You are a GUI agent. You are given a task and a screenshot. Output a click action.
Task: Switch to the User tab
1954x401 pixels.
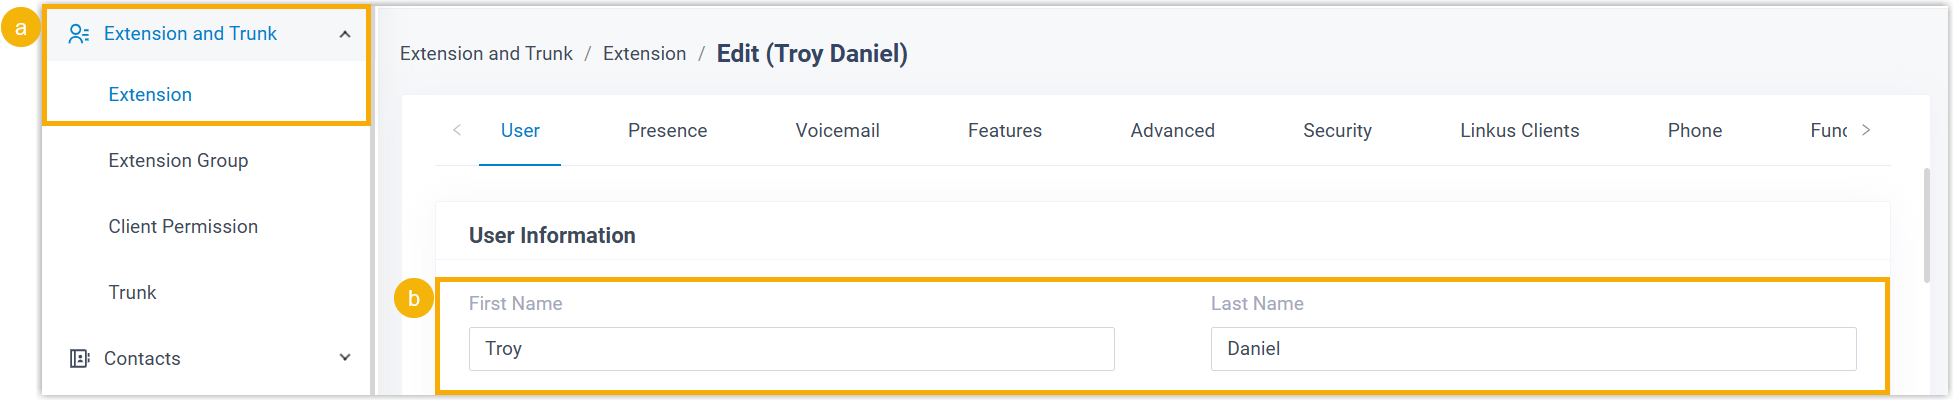click(520, 131)
